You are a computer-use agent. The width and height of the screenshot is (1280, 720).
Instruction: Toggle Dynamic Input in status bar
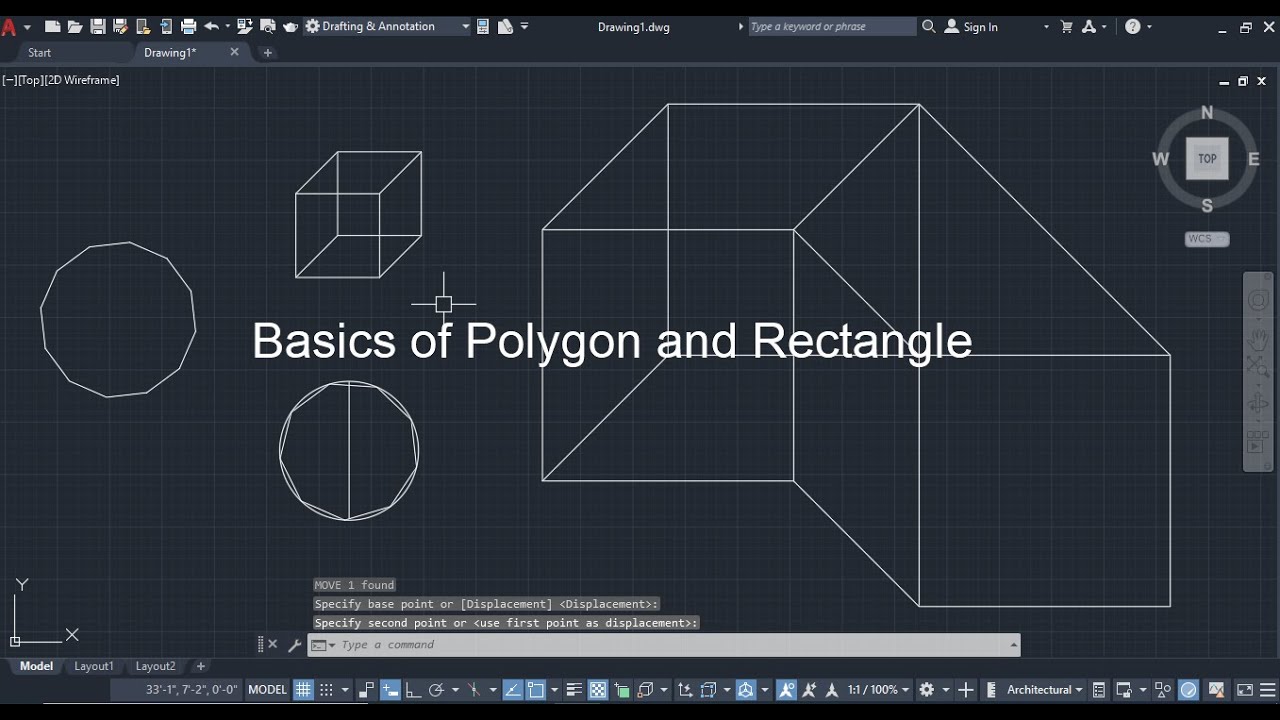point(391,690)
